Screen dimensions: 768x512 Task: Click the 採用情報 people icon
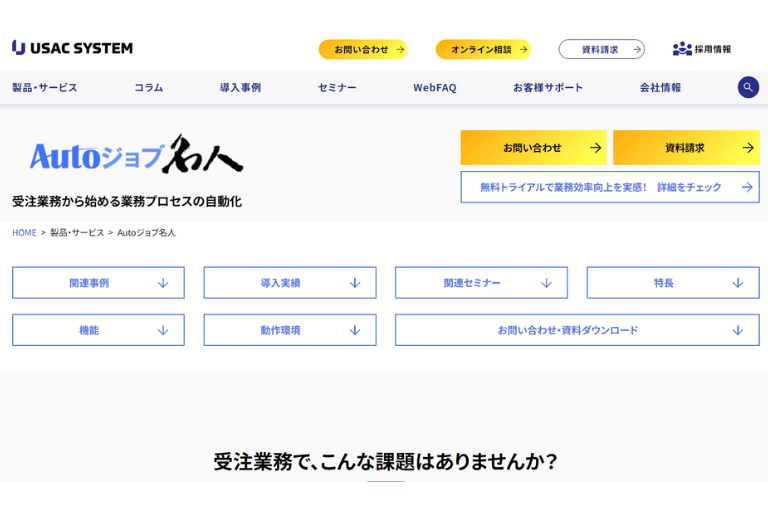coord(682,49)
